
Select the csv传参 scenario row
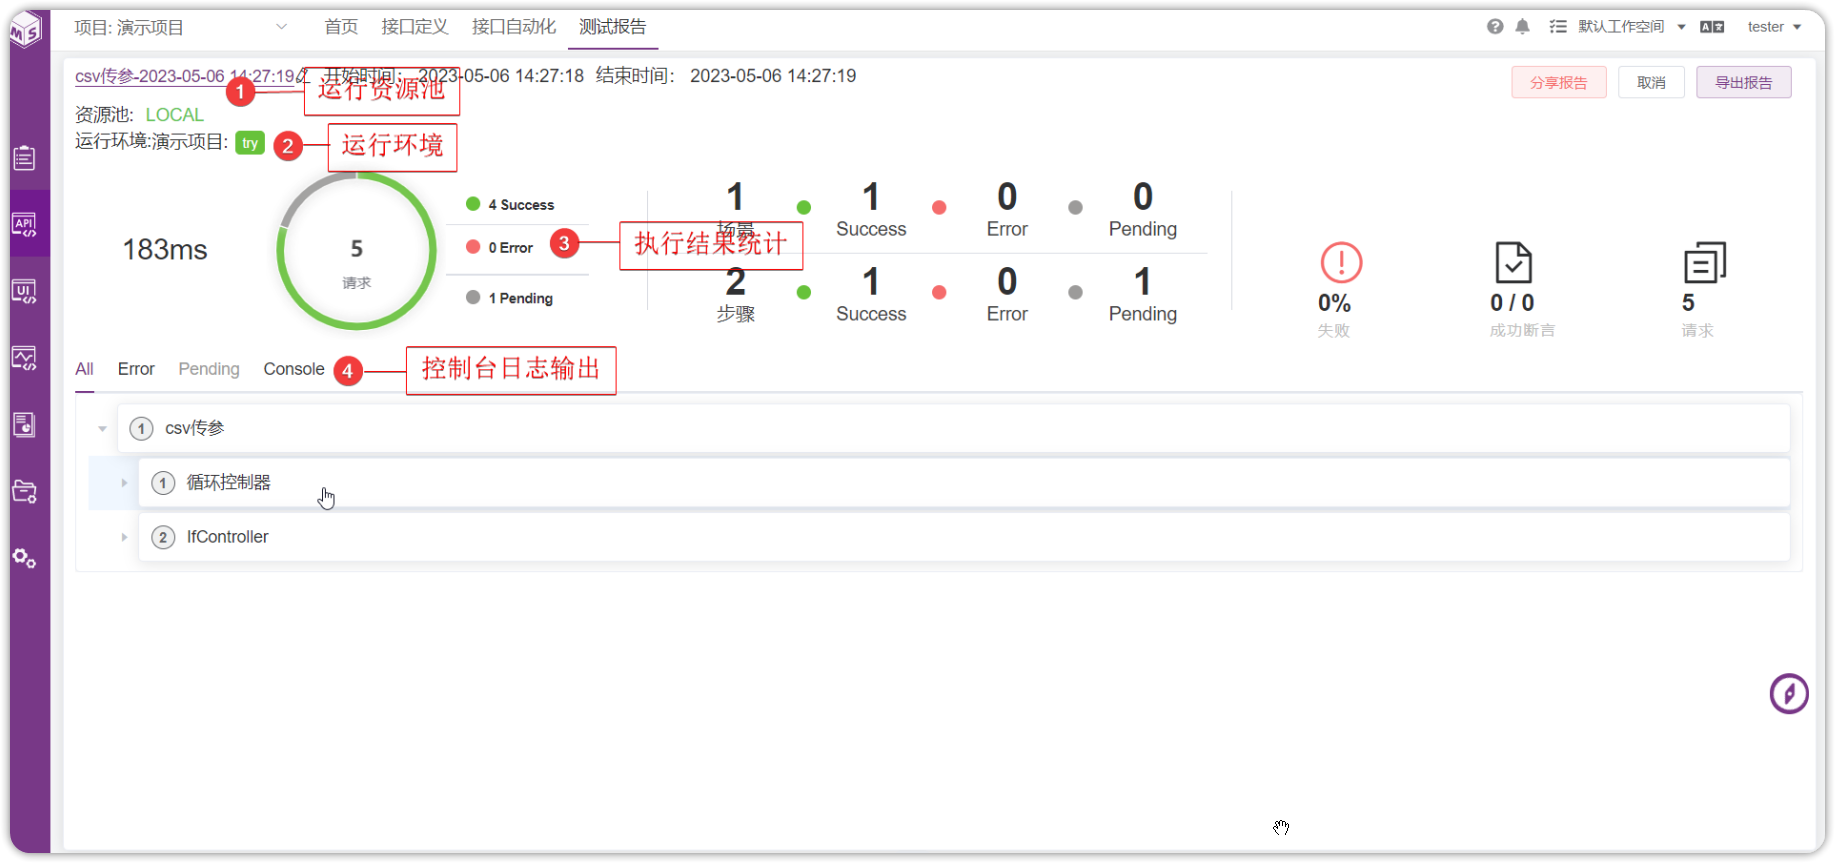(x=953, y=429)
